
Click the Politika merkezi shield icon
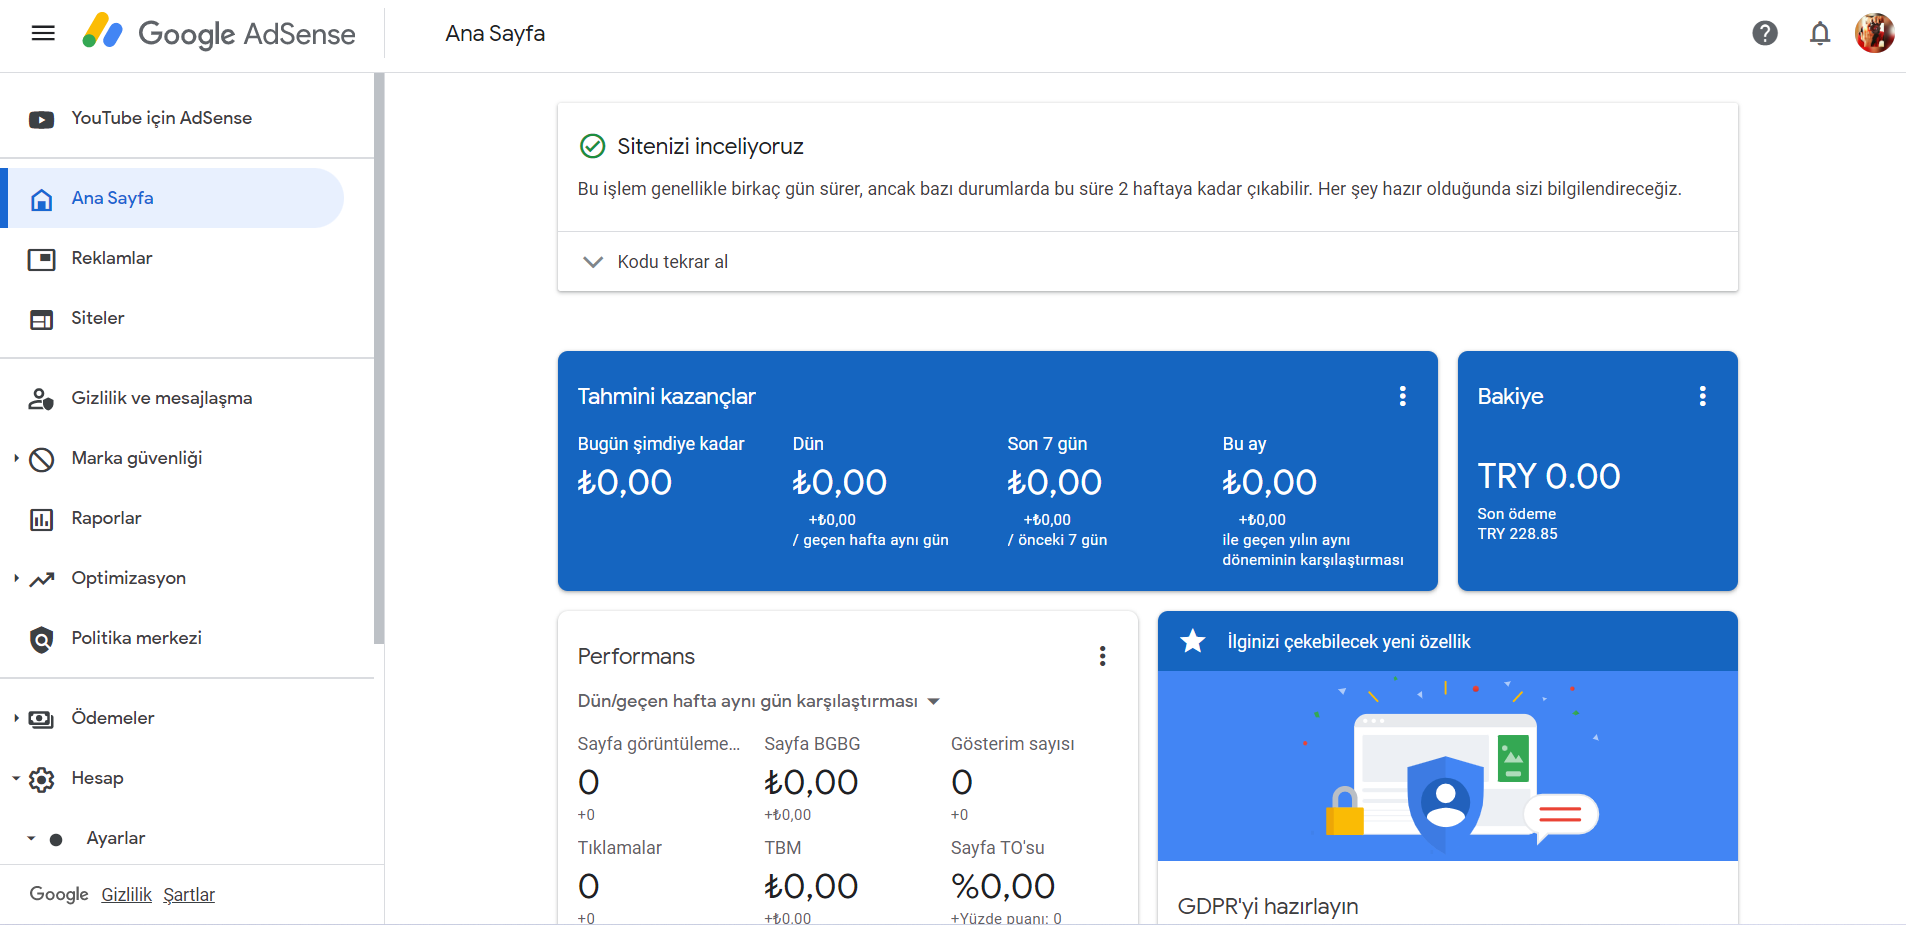point(41,639)
